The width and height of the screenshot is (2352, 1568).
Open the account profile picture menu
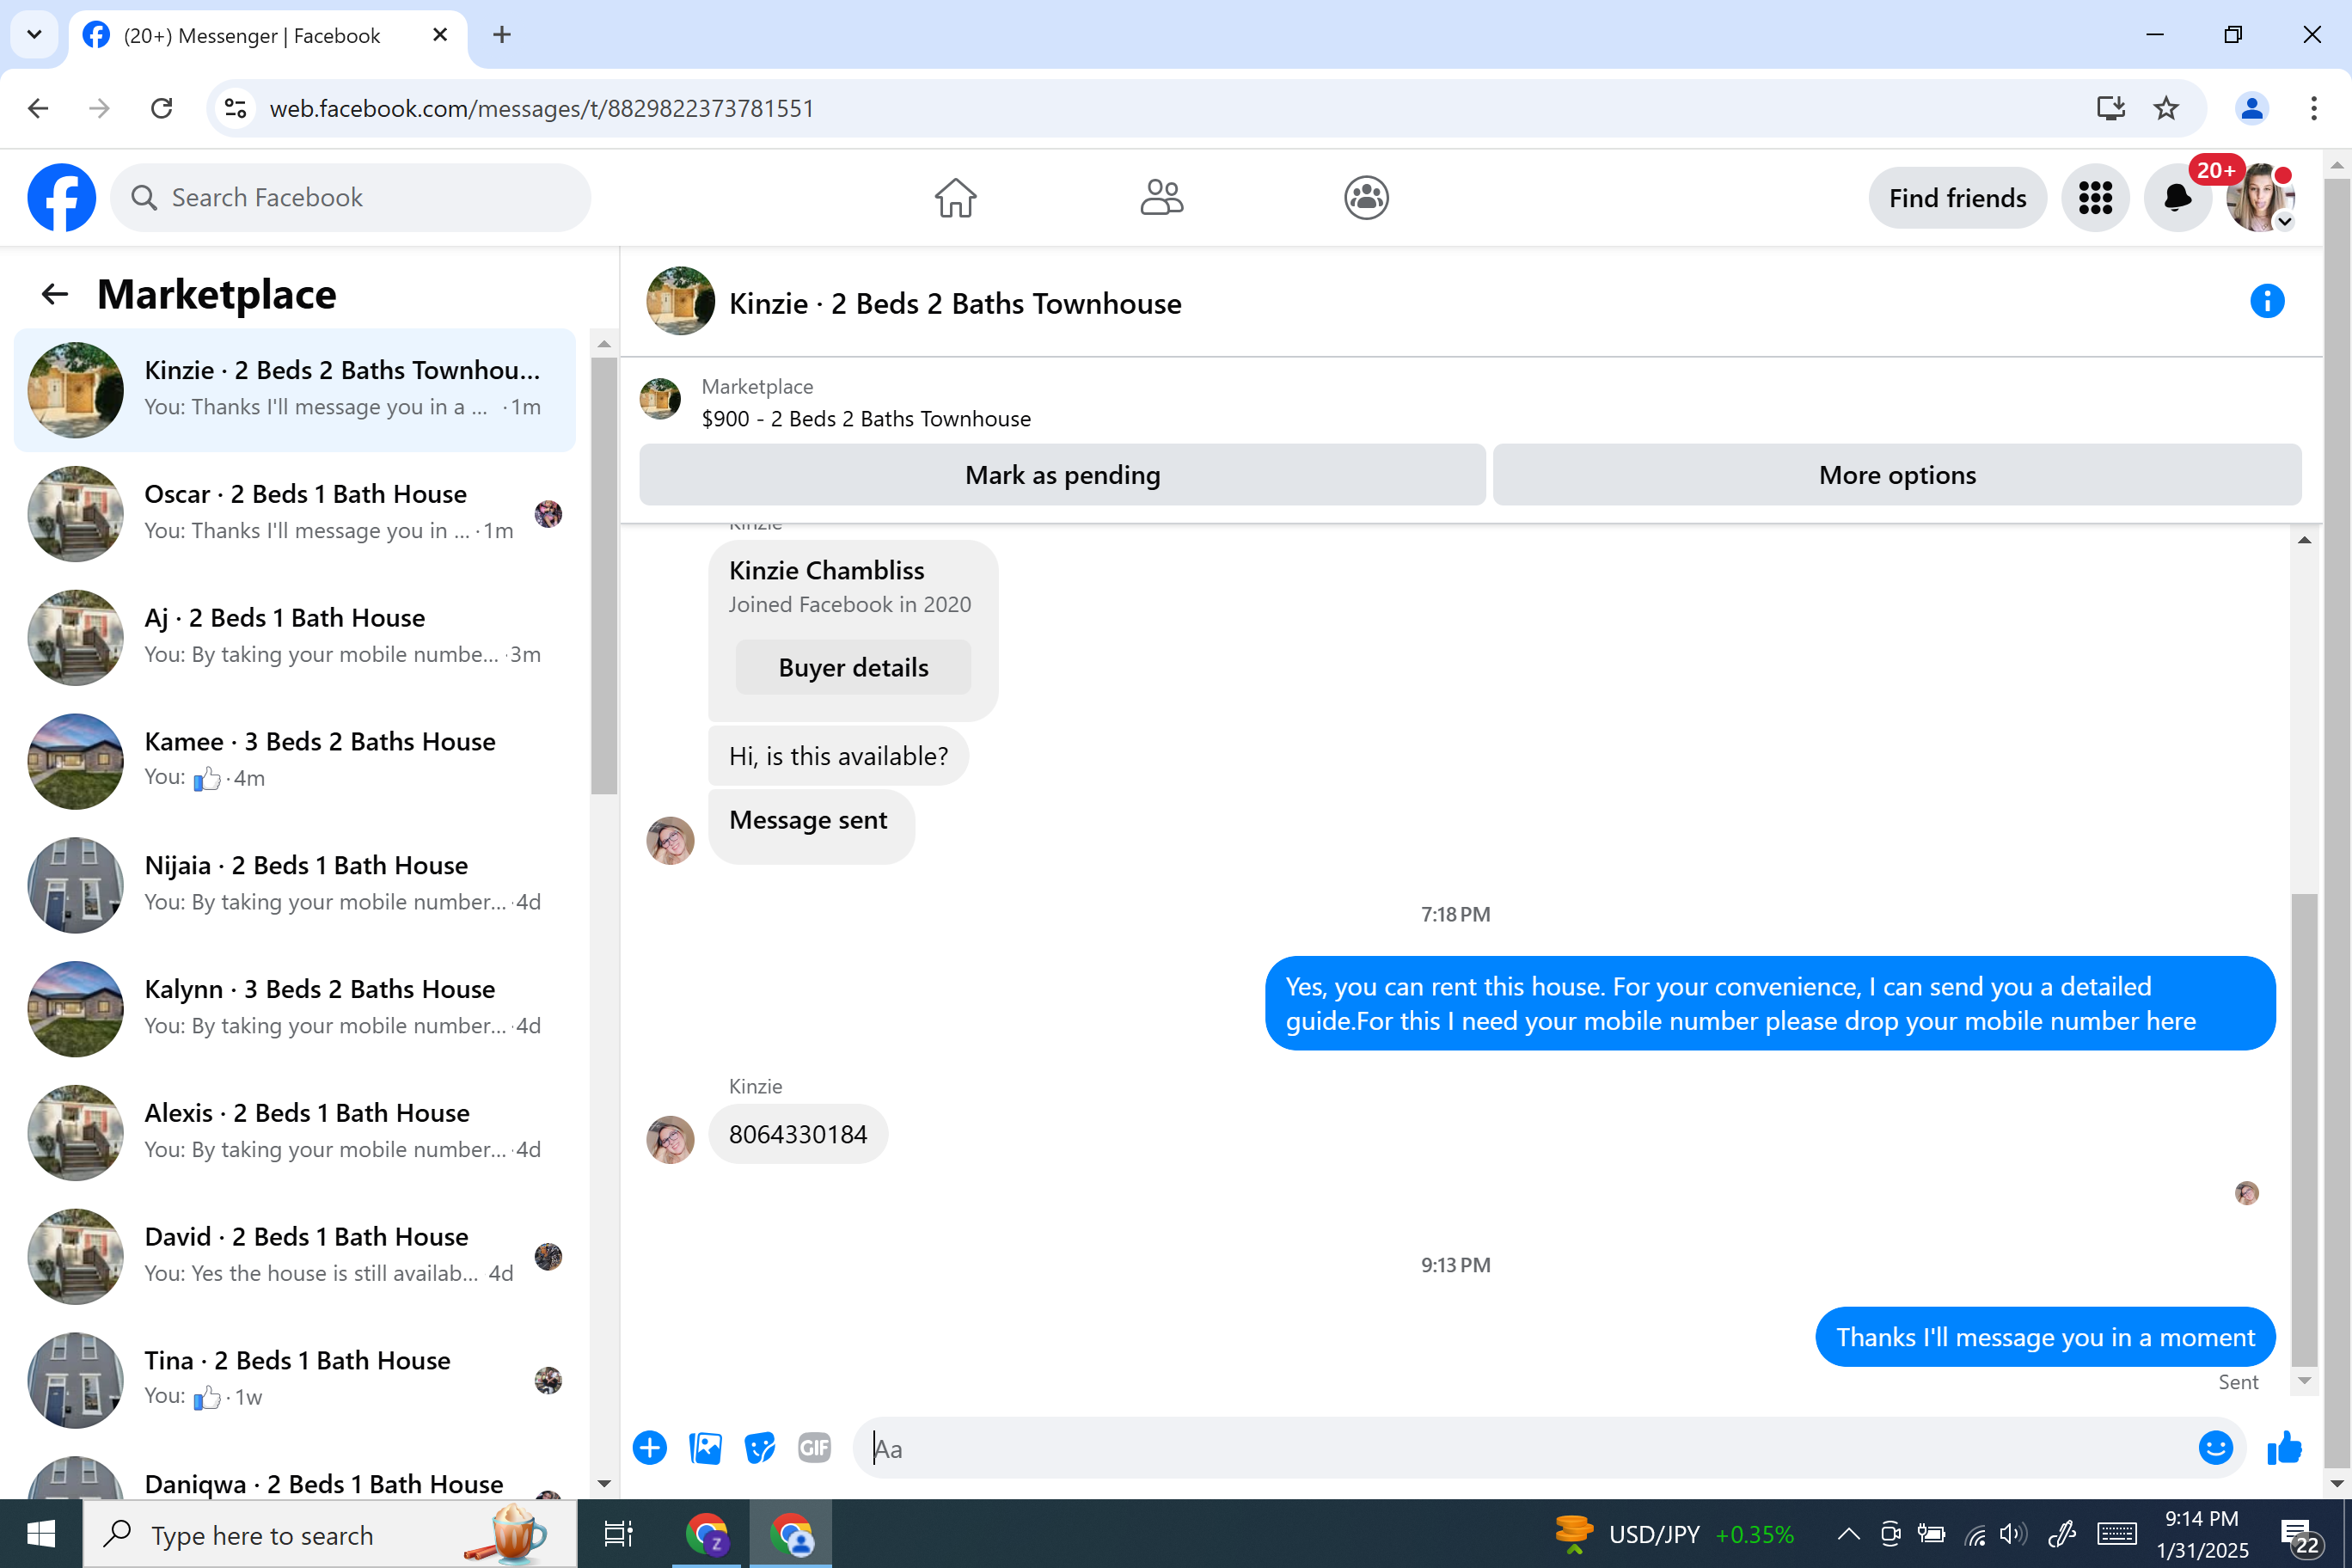click(2260, 198)
